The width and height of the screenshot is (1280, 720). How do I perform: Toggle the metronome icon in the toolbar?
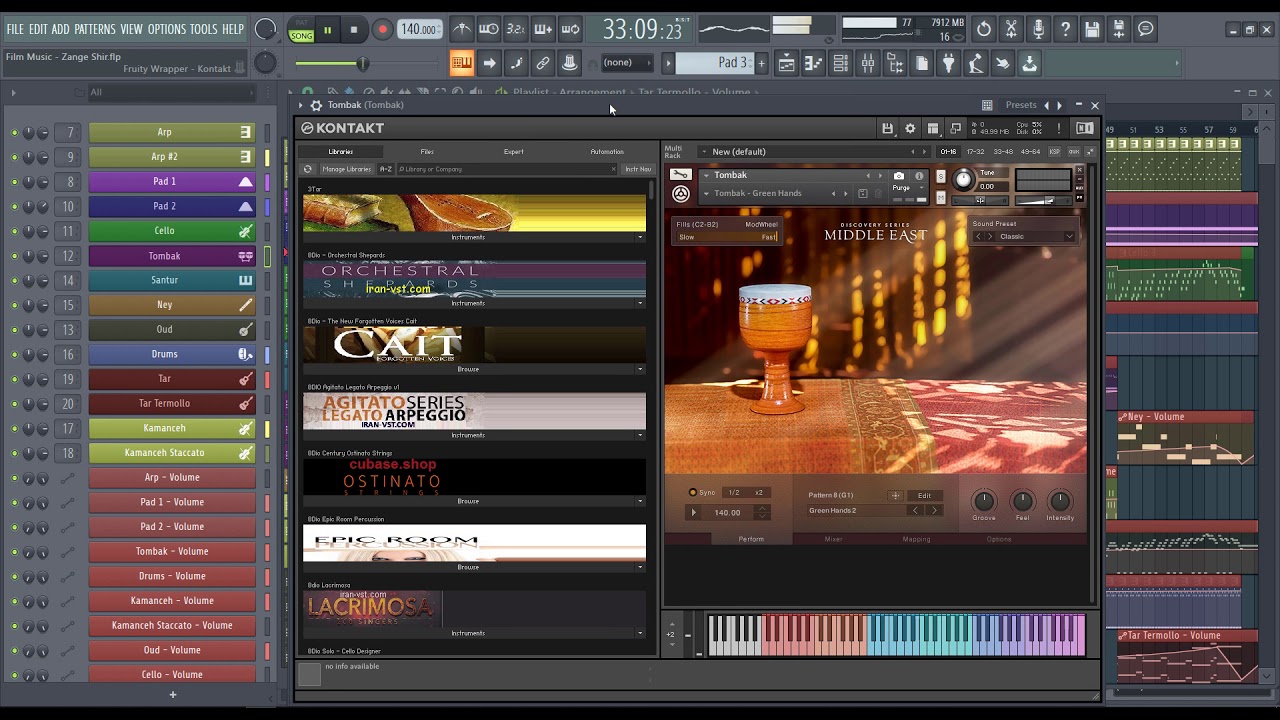461,29
